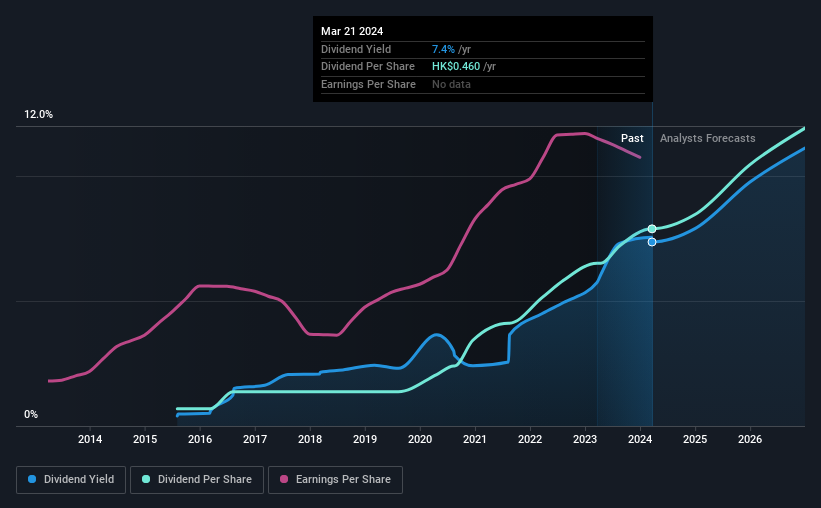The height and width of the screenshot is (508, 821).
Task: Click the teal data point marker at Mar 2024
Action: 652,229
